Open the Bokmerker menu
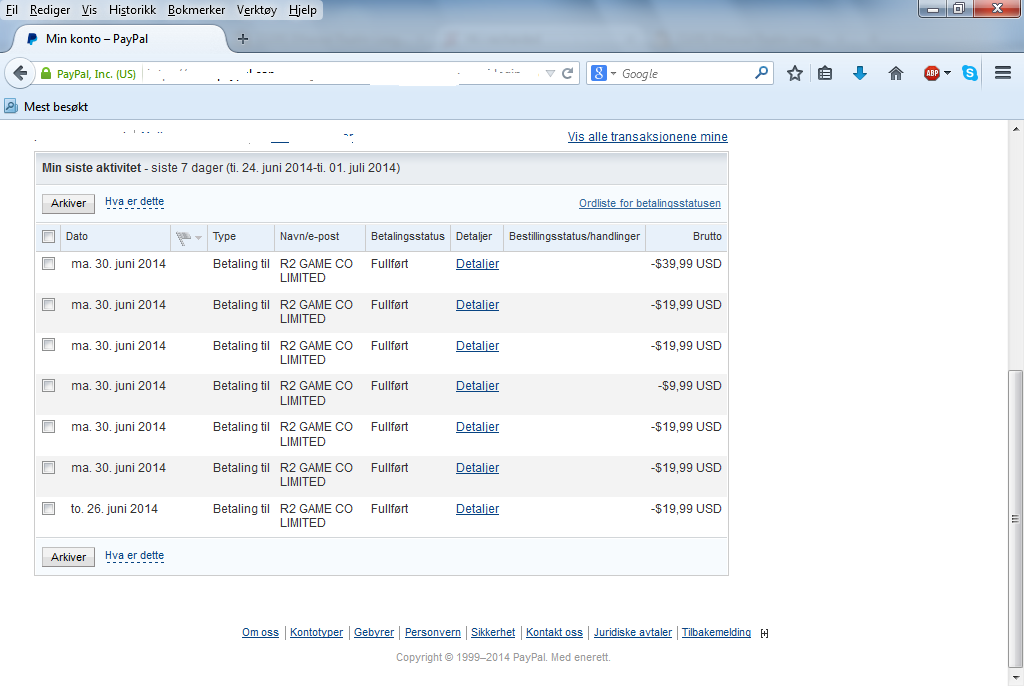 [x=196, y=9]
